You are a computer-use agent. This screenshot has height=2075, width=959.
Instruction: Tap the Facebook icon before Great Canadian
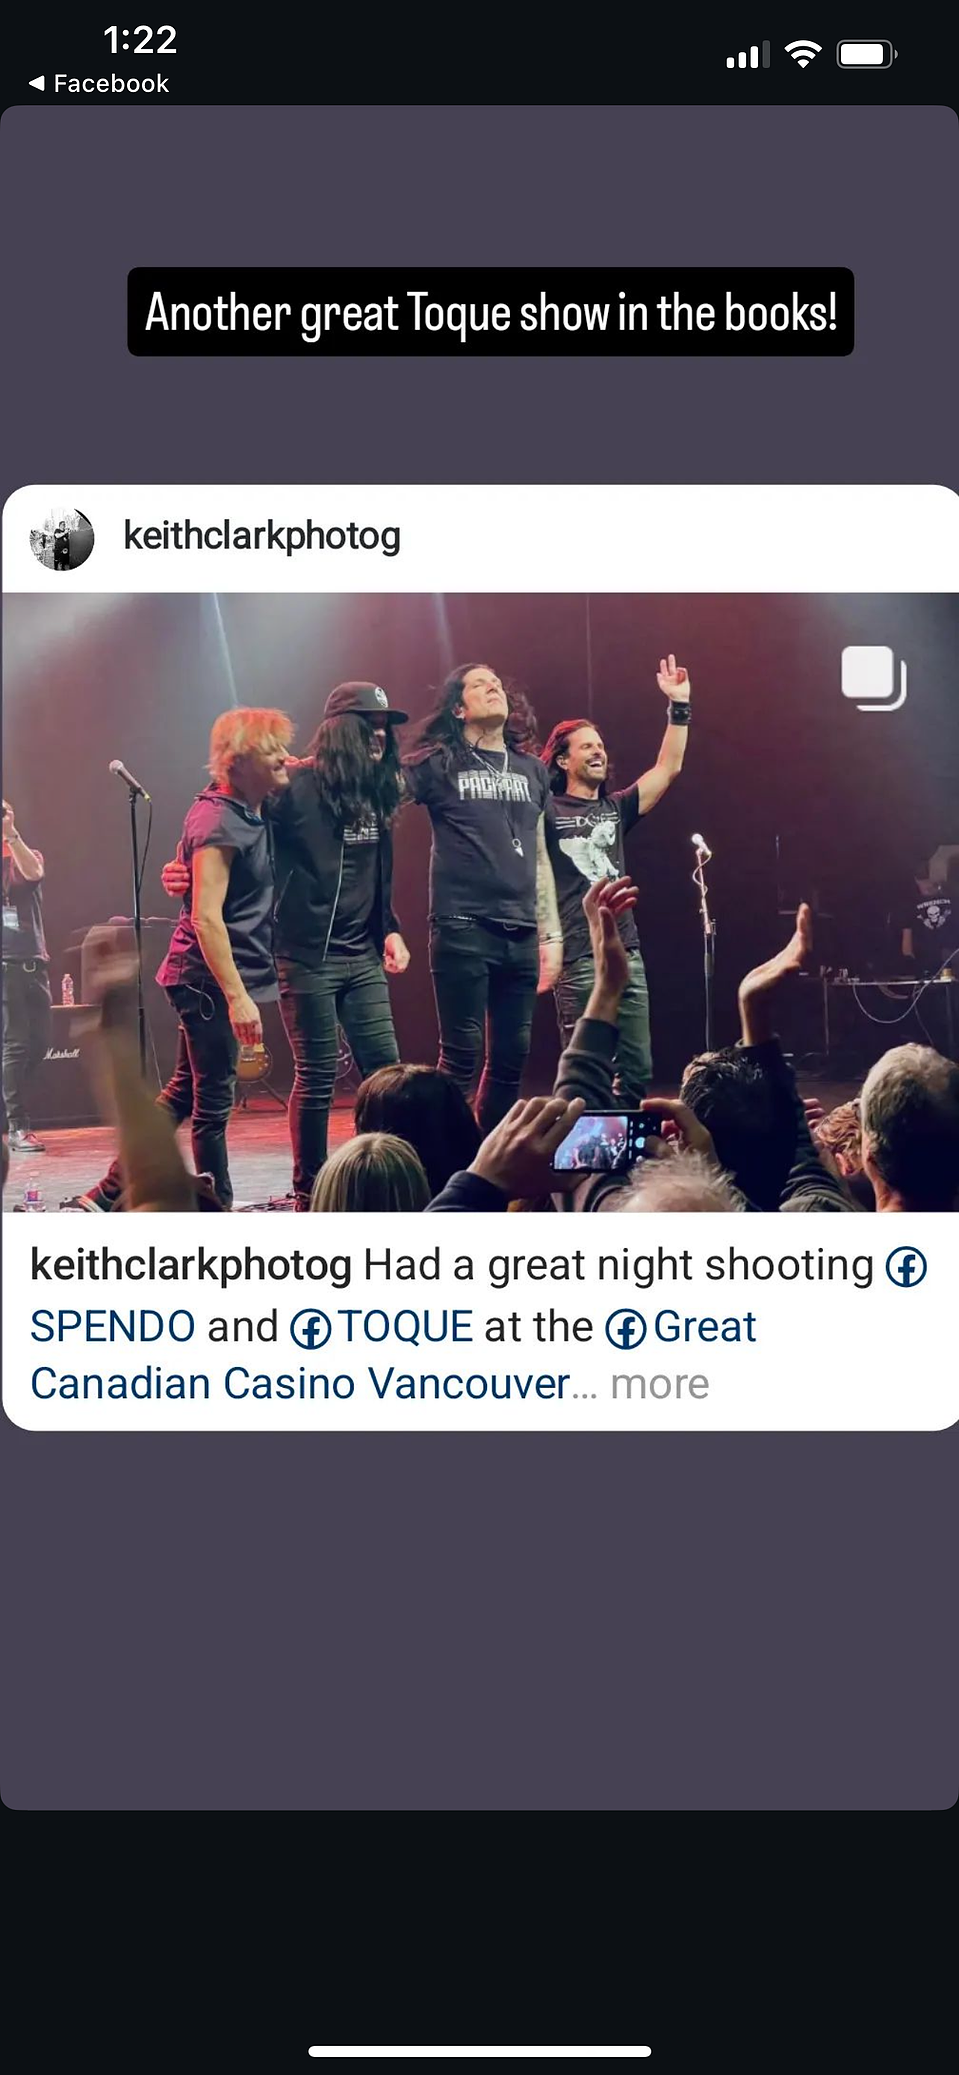click(626, 1329)
